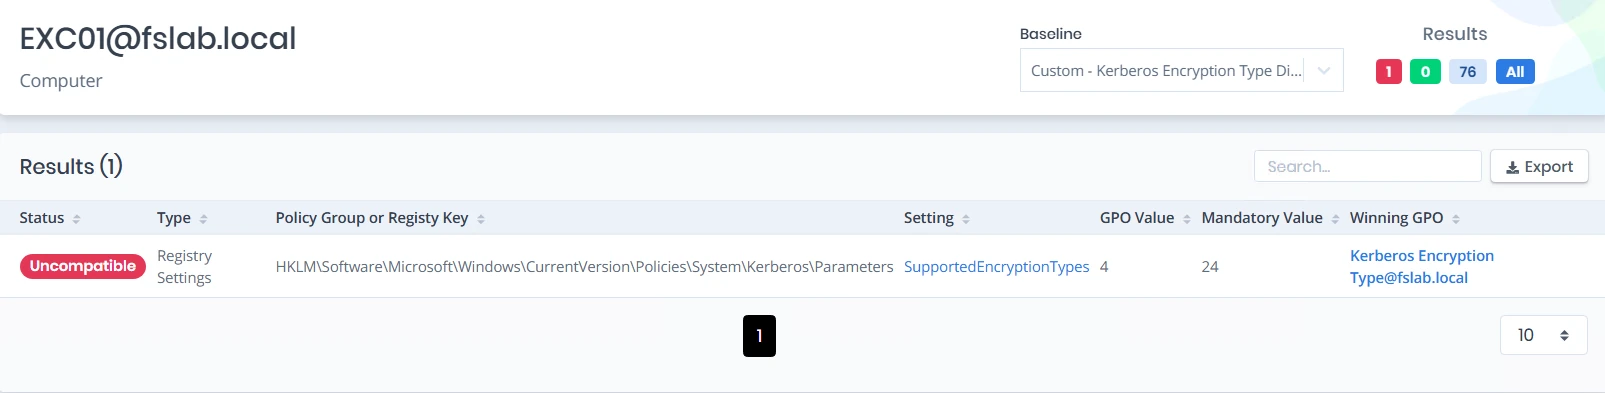Viewport: 1605px width, 393px height.
Task: Sort by Winning GPO column
Action: pyautogui.click(x=1456, y=219)
